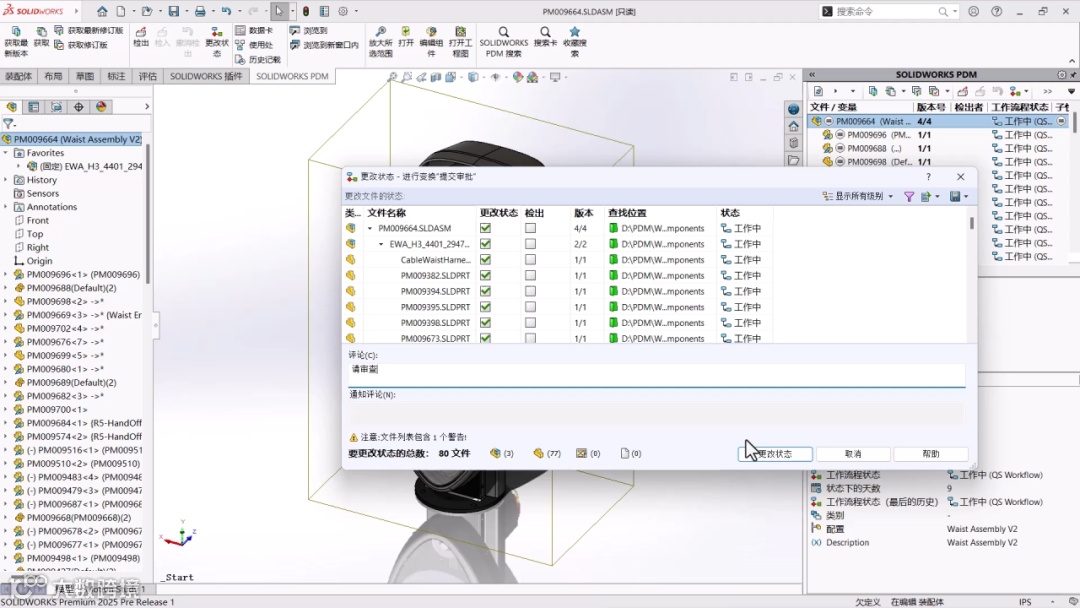Uncheck 更改状态 for EWA_H3_4401_2947 row

pos(486,244)
